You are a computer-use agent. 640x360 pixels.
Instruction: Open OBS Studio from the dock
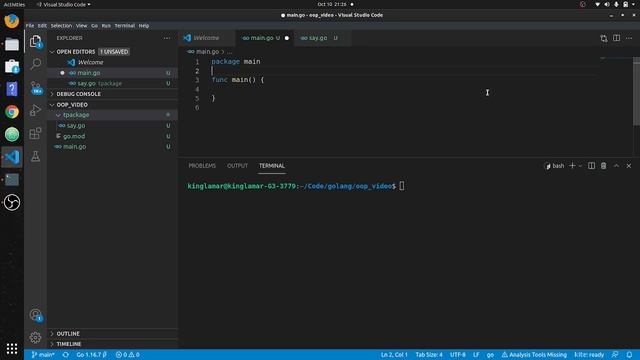point(11,202)
